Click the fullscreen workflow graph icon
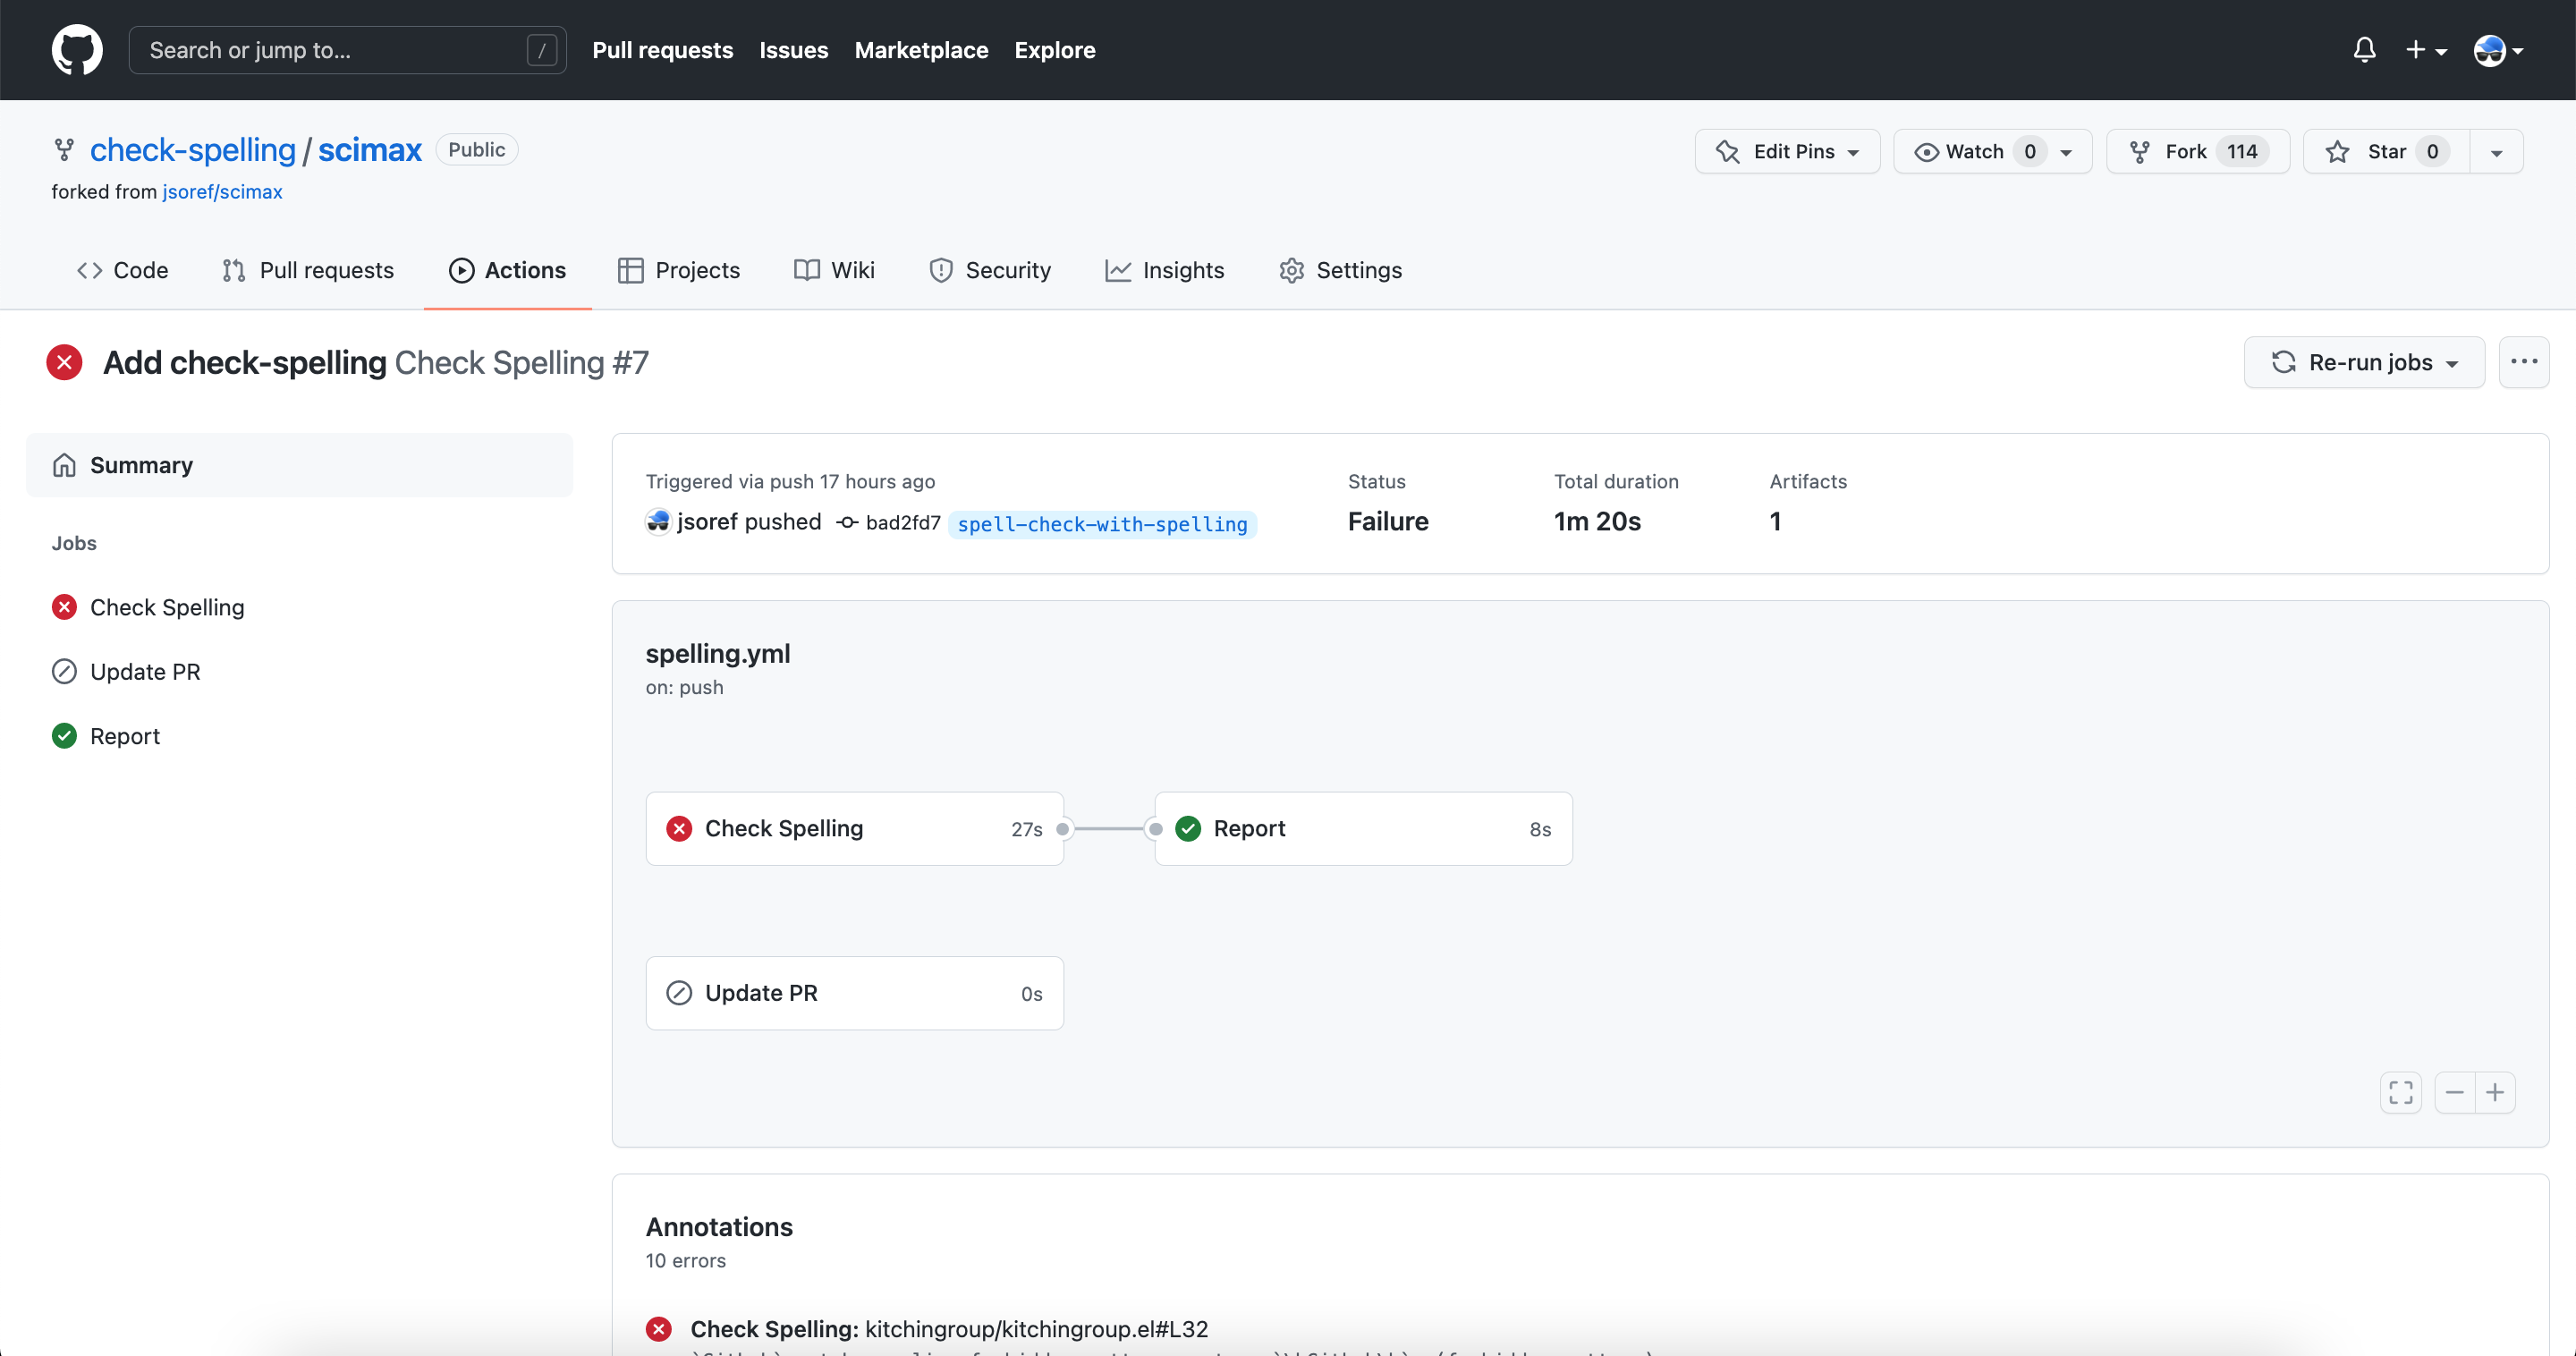The width and height of the screenshot is (2576, 1356). pyautogui.click(x=2400, y=1092)
